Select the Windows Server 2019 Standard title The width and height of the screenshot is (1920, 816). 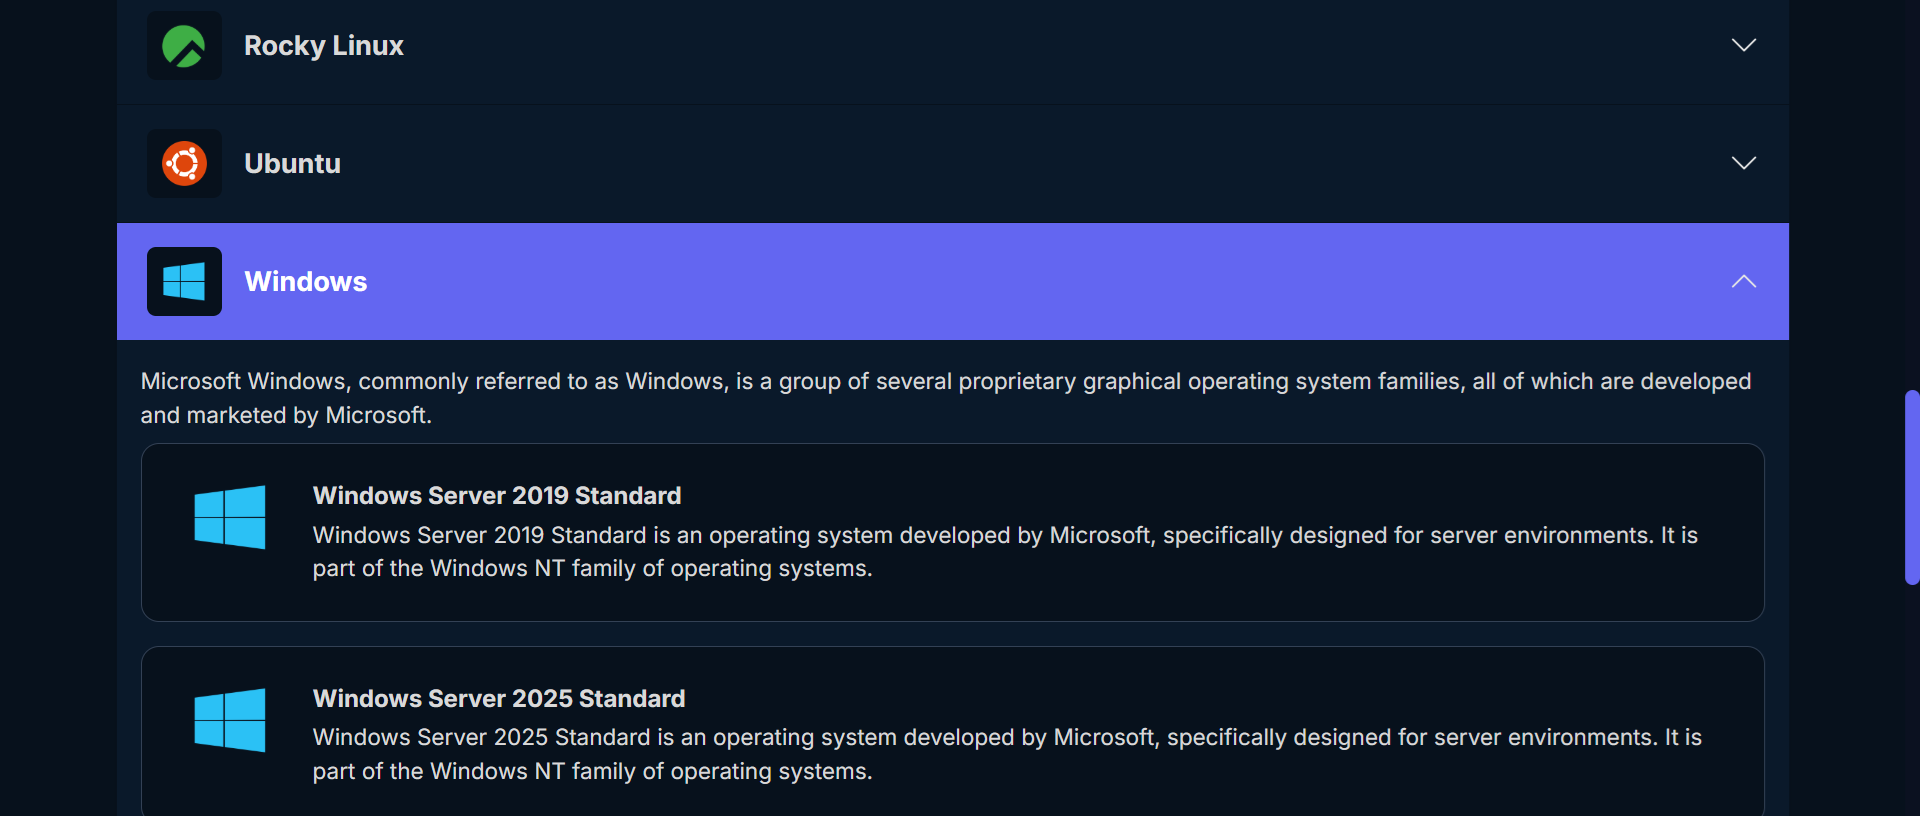[496, 495]
